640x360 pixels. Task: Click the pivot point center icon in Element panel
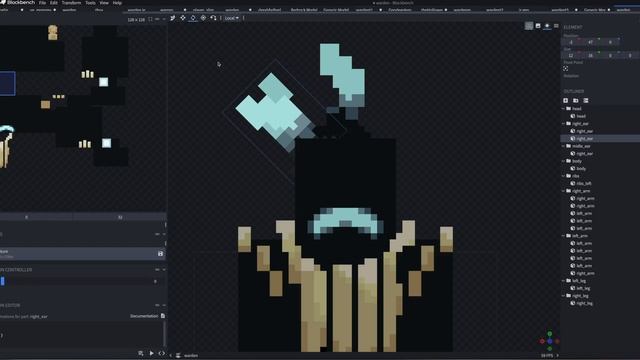tap(566, 69)
